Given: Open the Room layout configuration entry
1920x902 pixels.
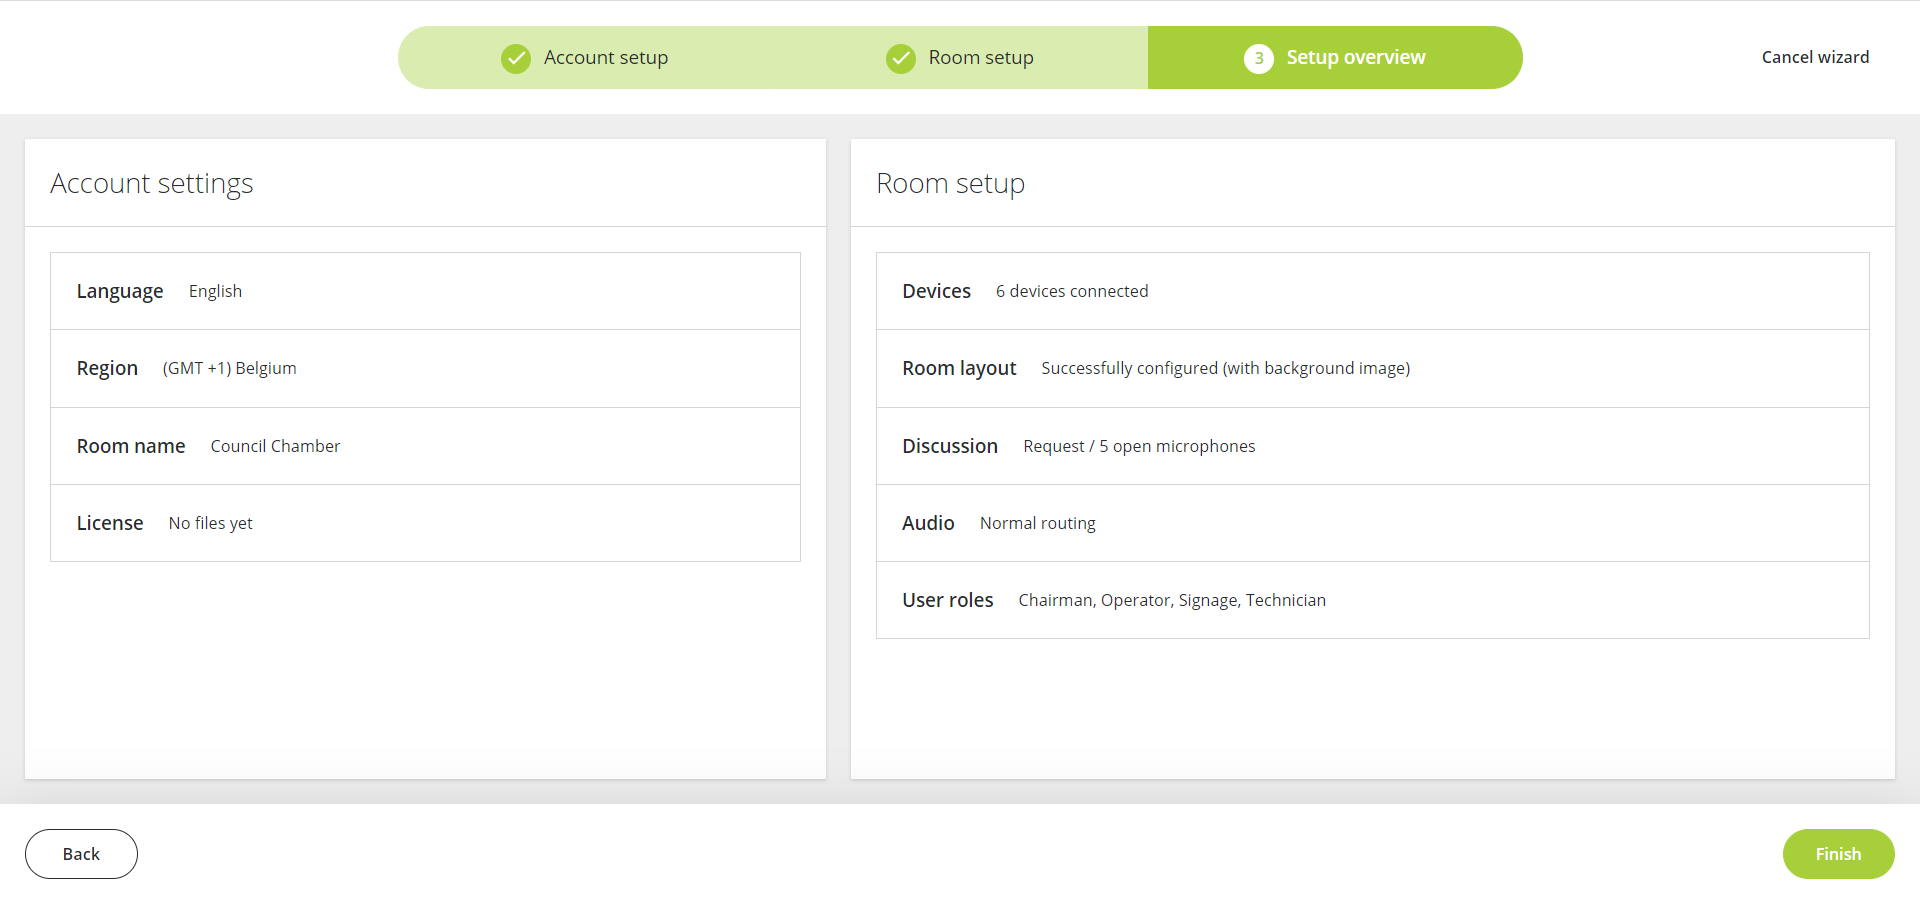Looking at the screenshot, I should pos(1372,368).
